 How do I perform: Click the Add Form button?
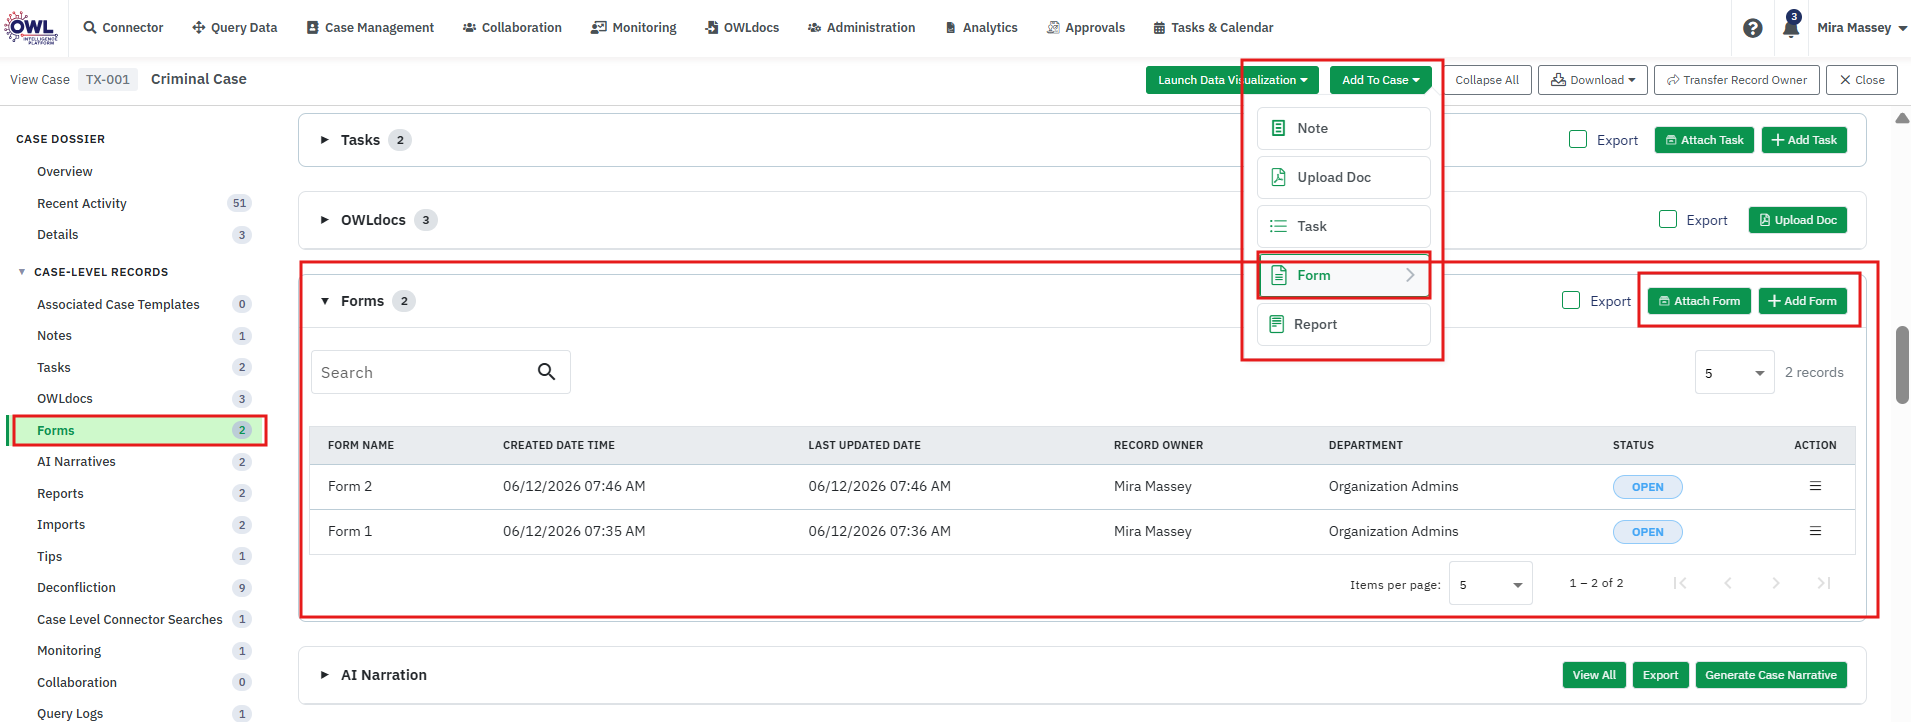[1802, 301]
